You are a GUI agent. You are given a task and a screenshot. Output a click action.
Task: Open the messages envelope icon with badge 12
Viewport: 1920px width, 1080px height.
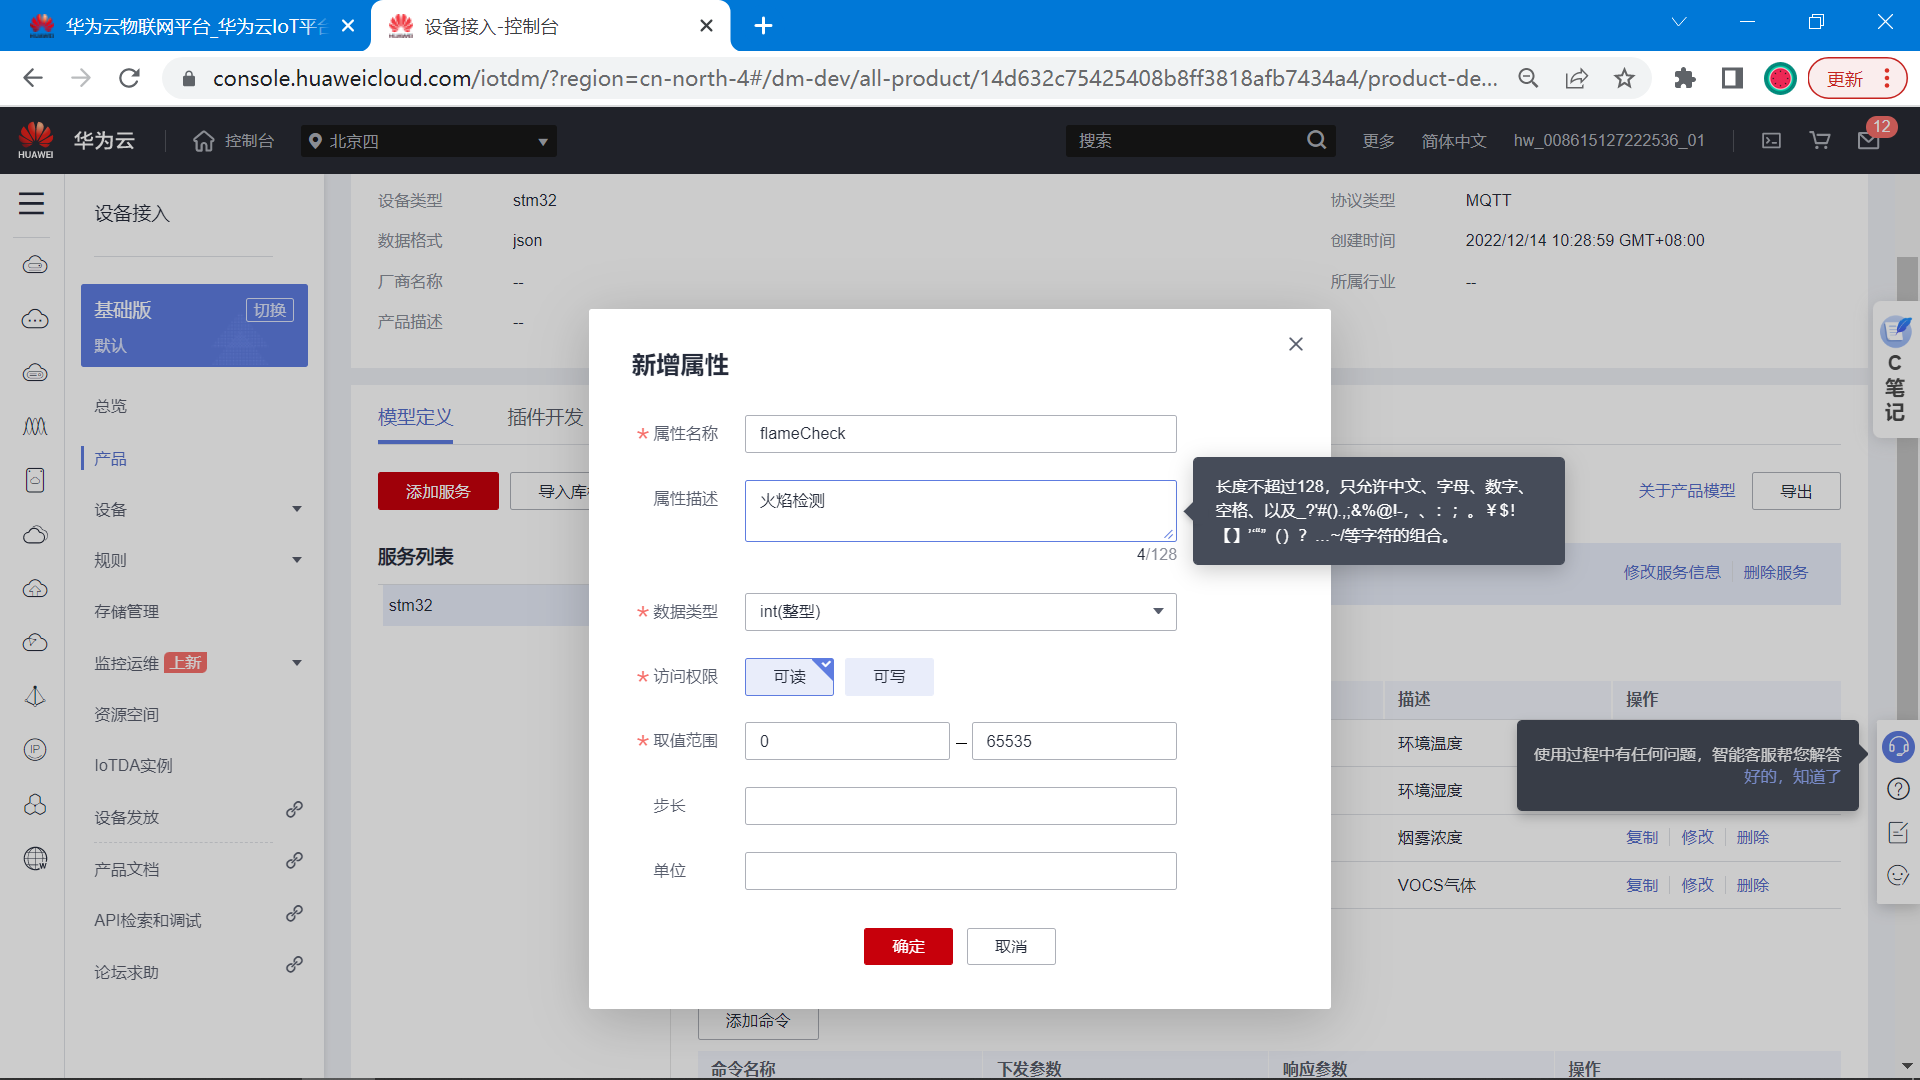pos(1868,140)
